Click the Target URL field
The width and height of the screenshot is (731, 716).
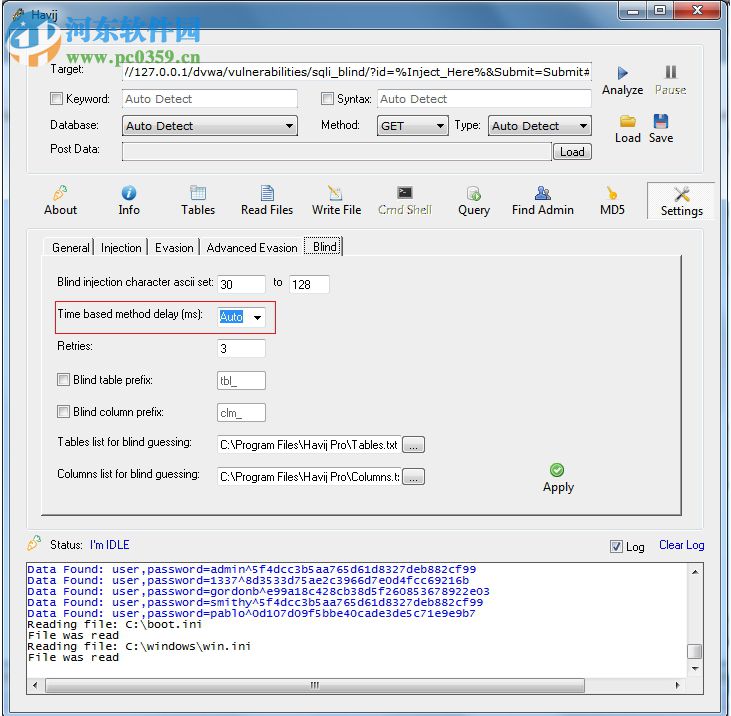(357, 72)
